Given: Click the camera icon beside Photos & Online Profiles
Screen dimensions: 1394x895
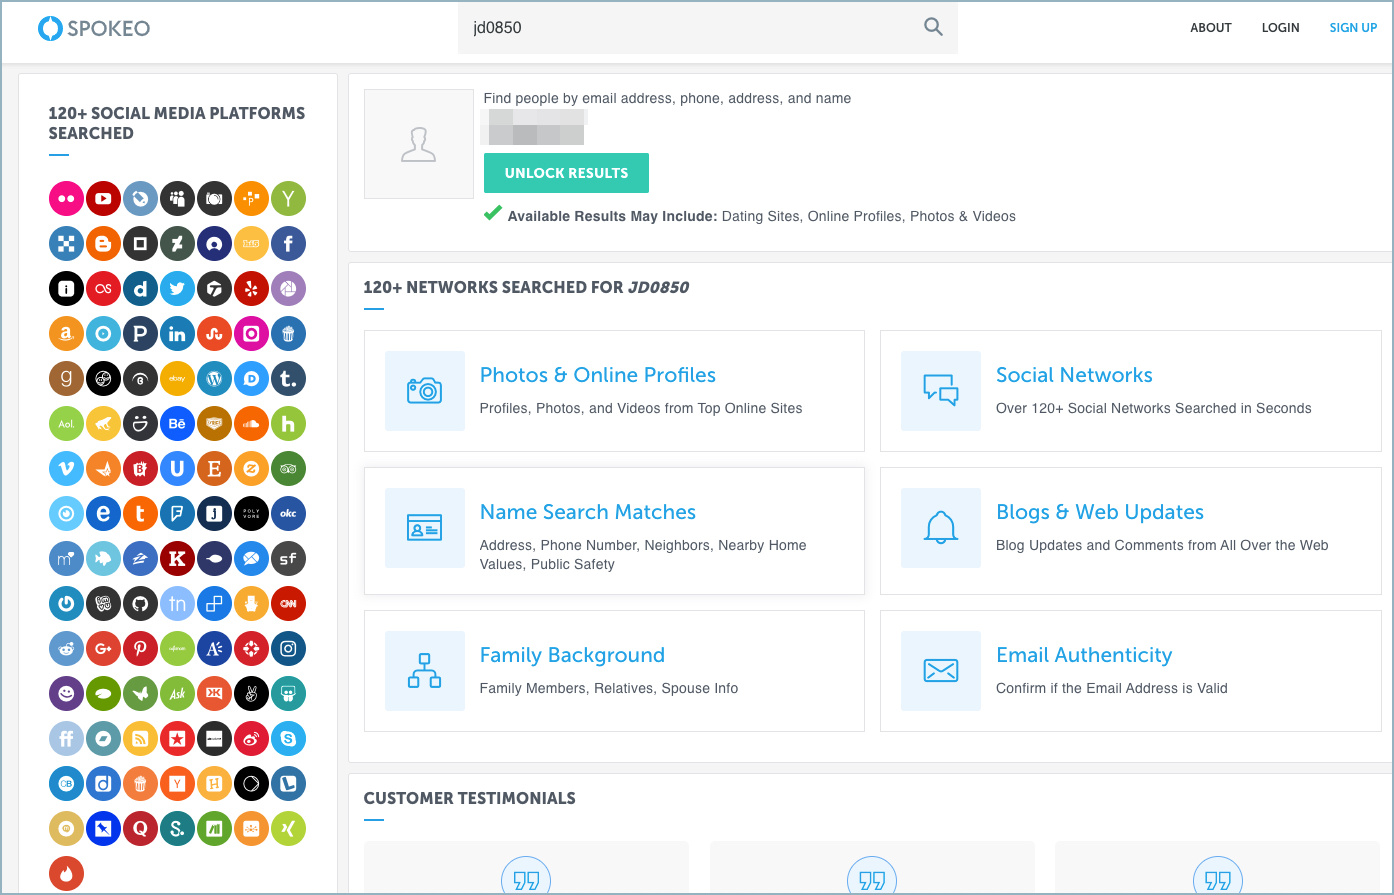Looking at the screenshot, I should point(425,391).
